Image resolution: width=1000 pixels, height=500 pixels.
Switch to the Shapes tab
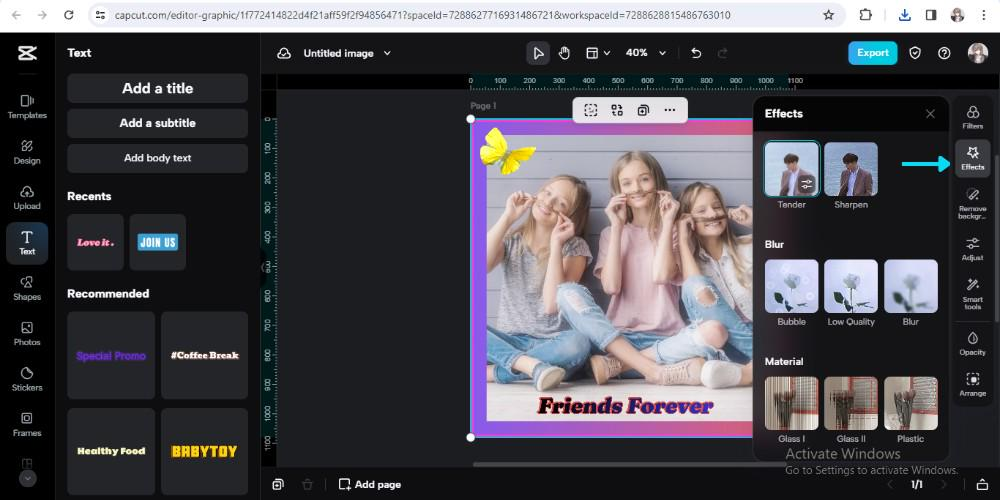point(27,287)
